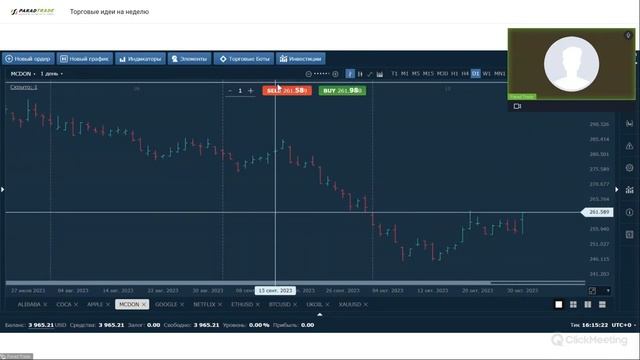Open the UKOIL chart tab
The image size is (640, 360).
pos(314,304)
